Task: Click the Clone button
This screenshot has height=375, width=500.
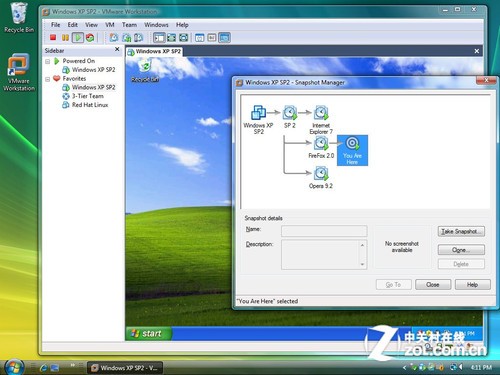Action: click(461, 250)
